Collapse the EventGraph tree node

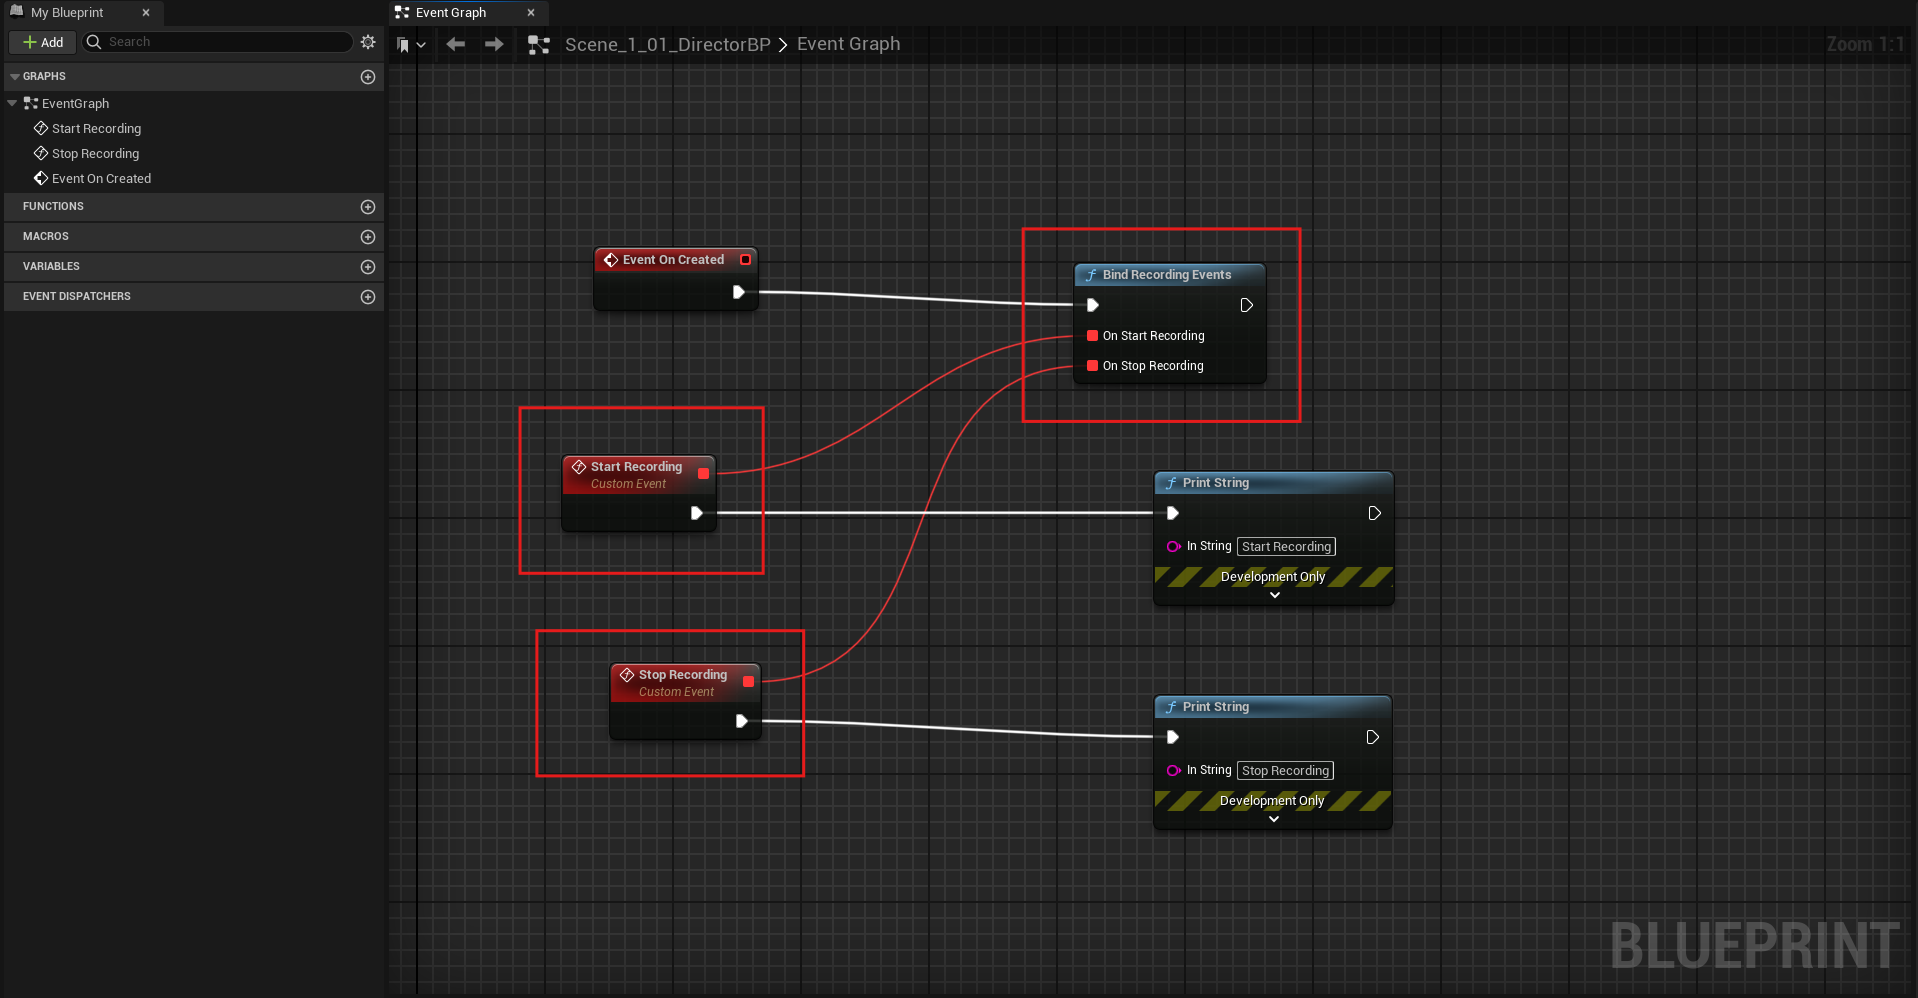point(13,103)
